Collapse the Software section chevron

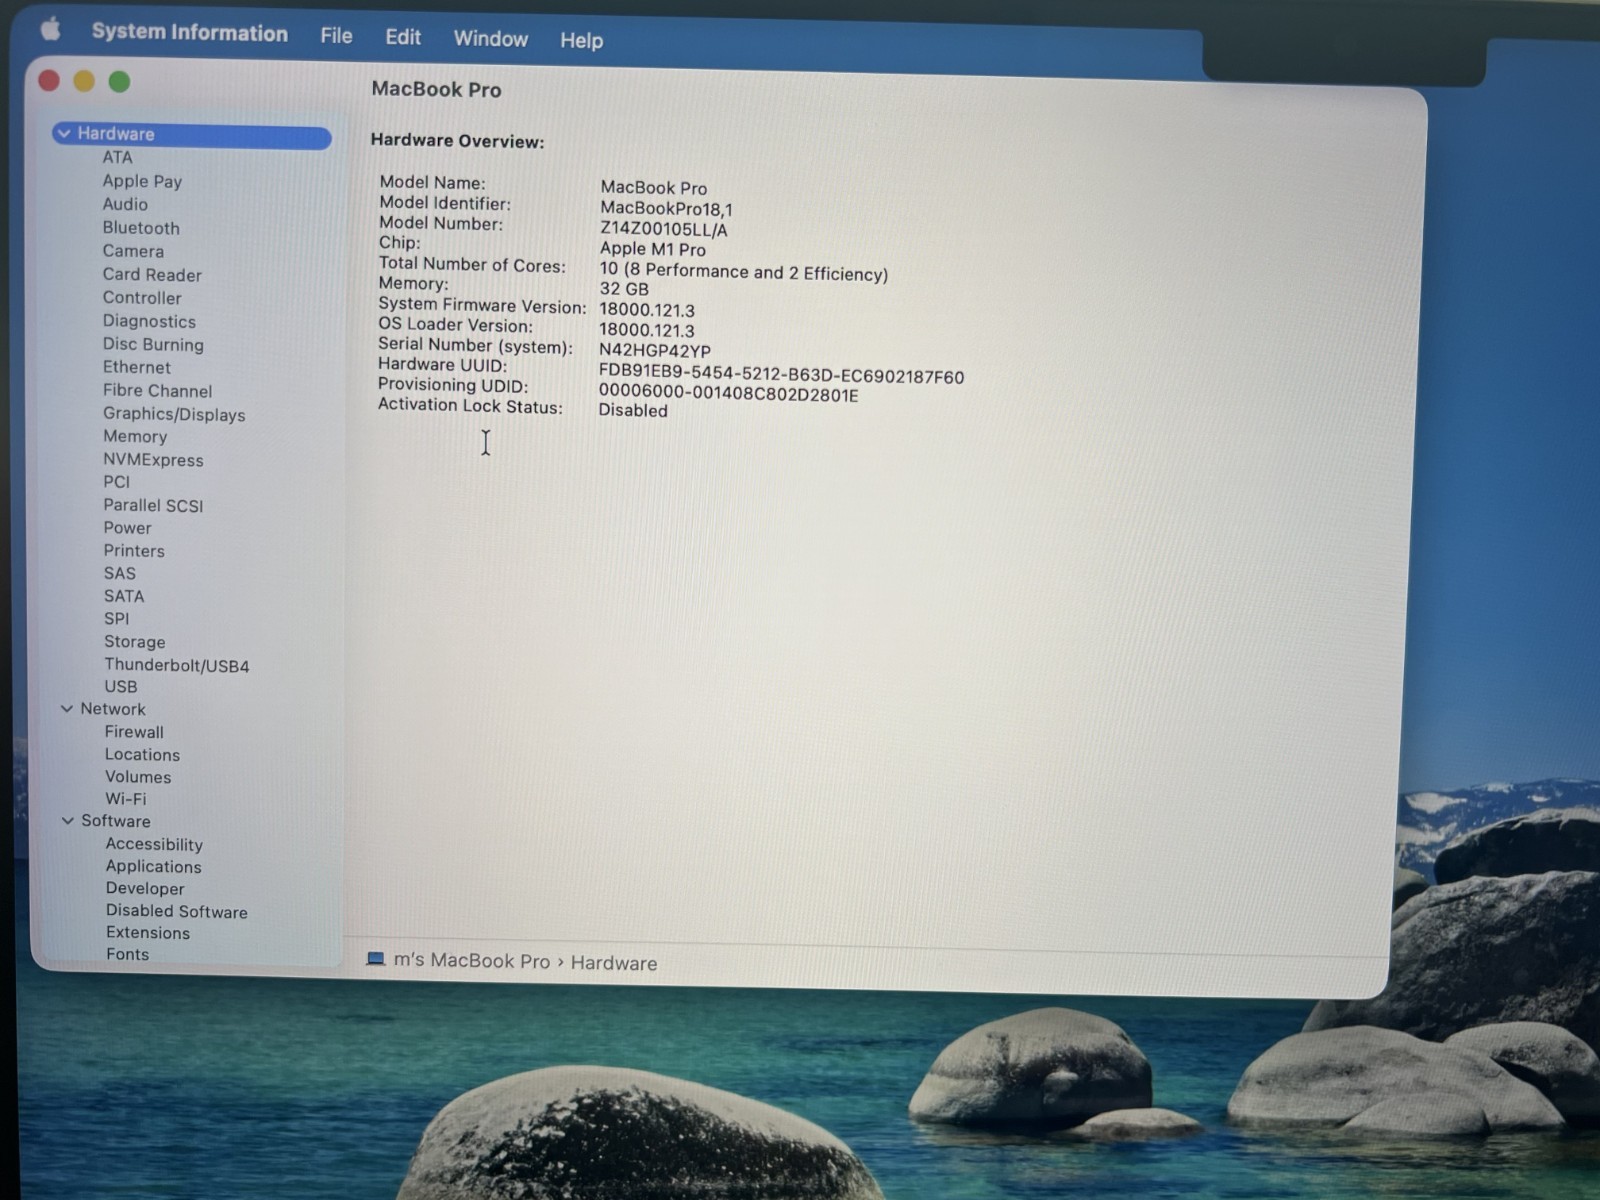coord(68,821)
